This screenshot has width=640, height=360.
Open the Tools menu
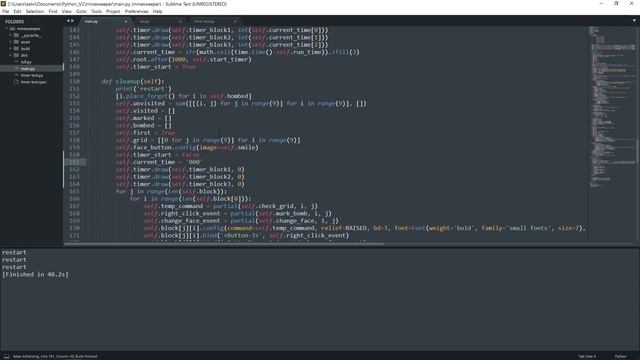point(96,11)
